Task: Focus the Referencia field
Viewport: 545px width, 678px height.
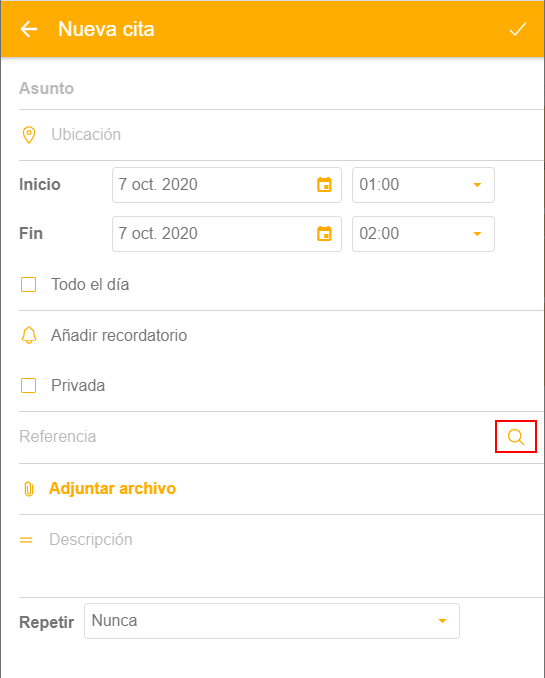Action: (255, 437)
